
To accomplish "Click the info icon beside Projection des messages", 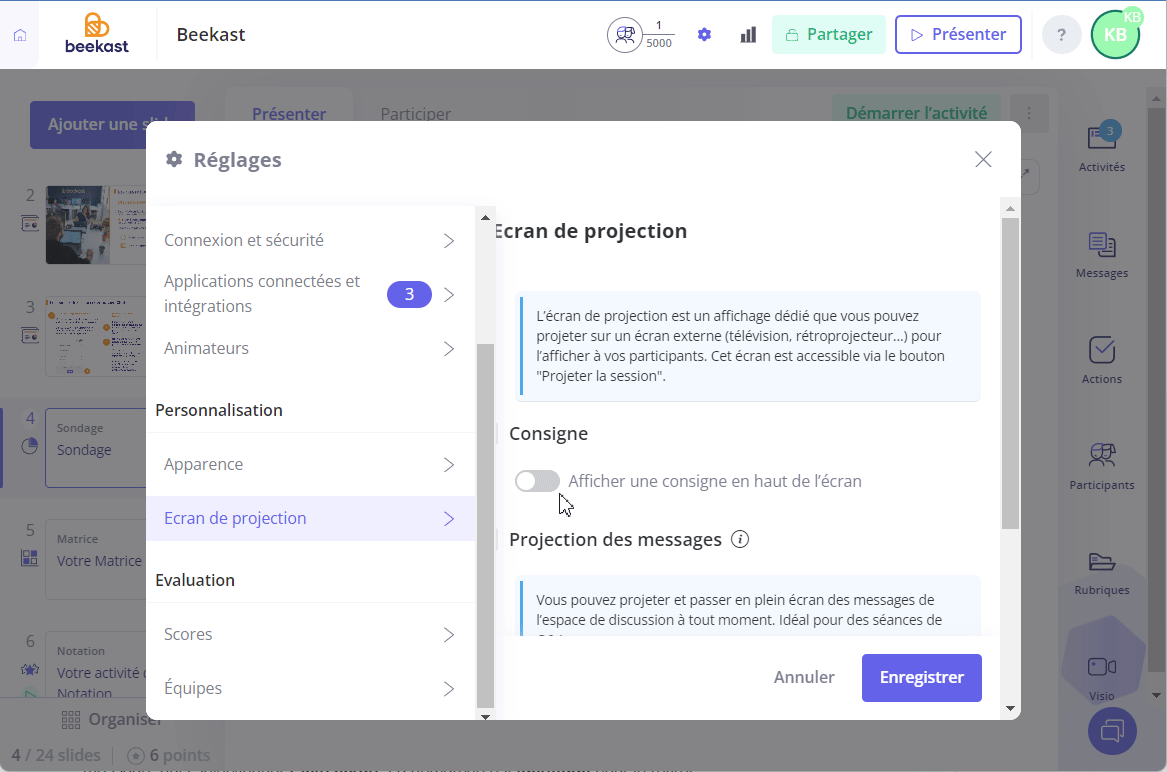I will (740, 539).
